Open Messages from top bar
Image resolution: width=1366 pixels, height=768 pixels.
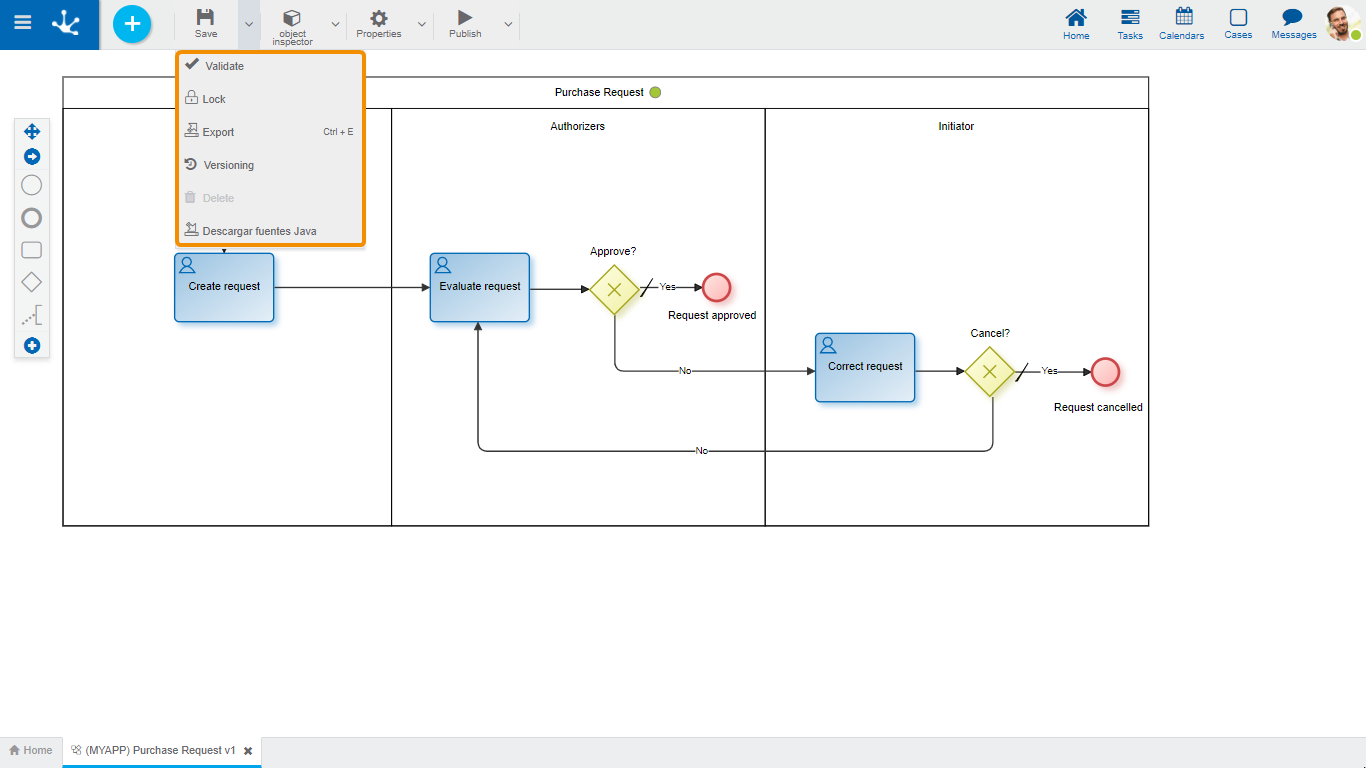1294,24
